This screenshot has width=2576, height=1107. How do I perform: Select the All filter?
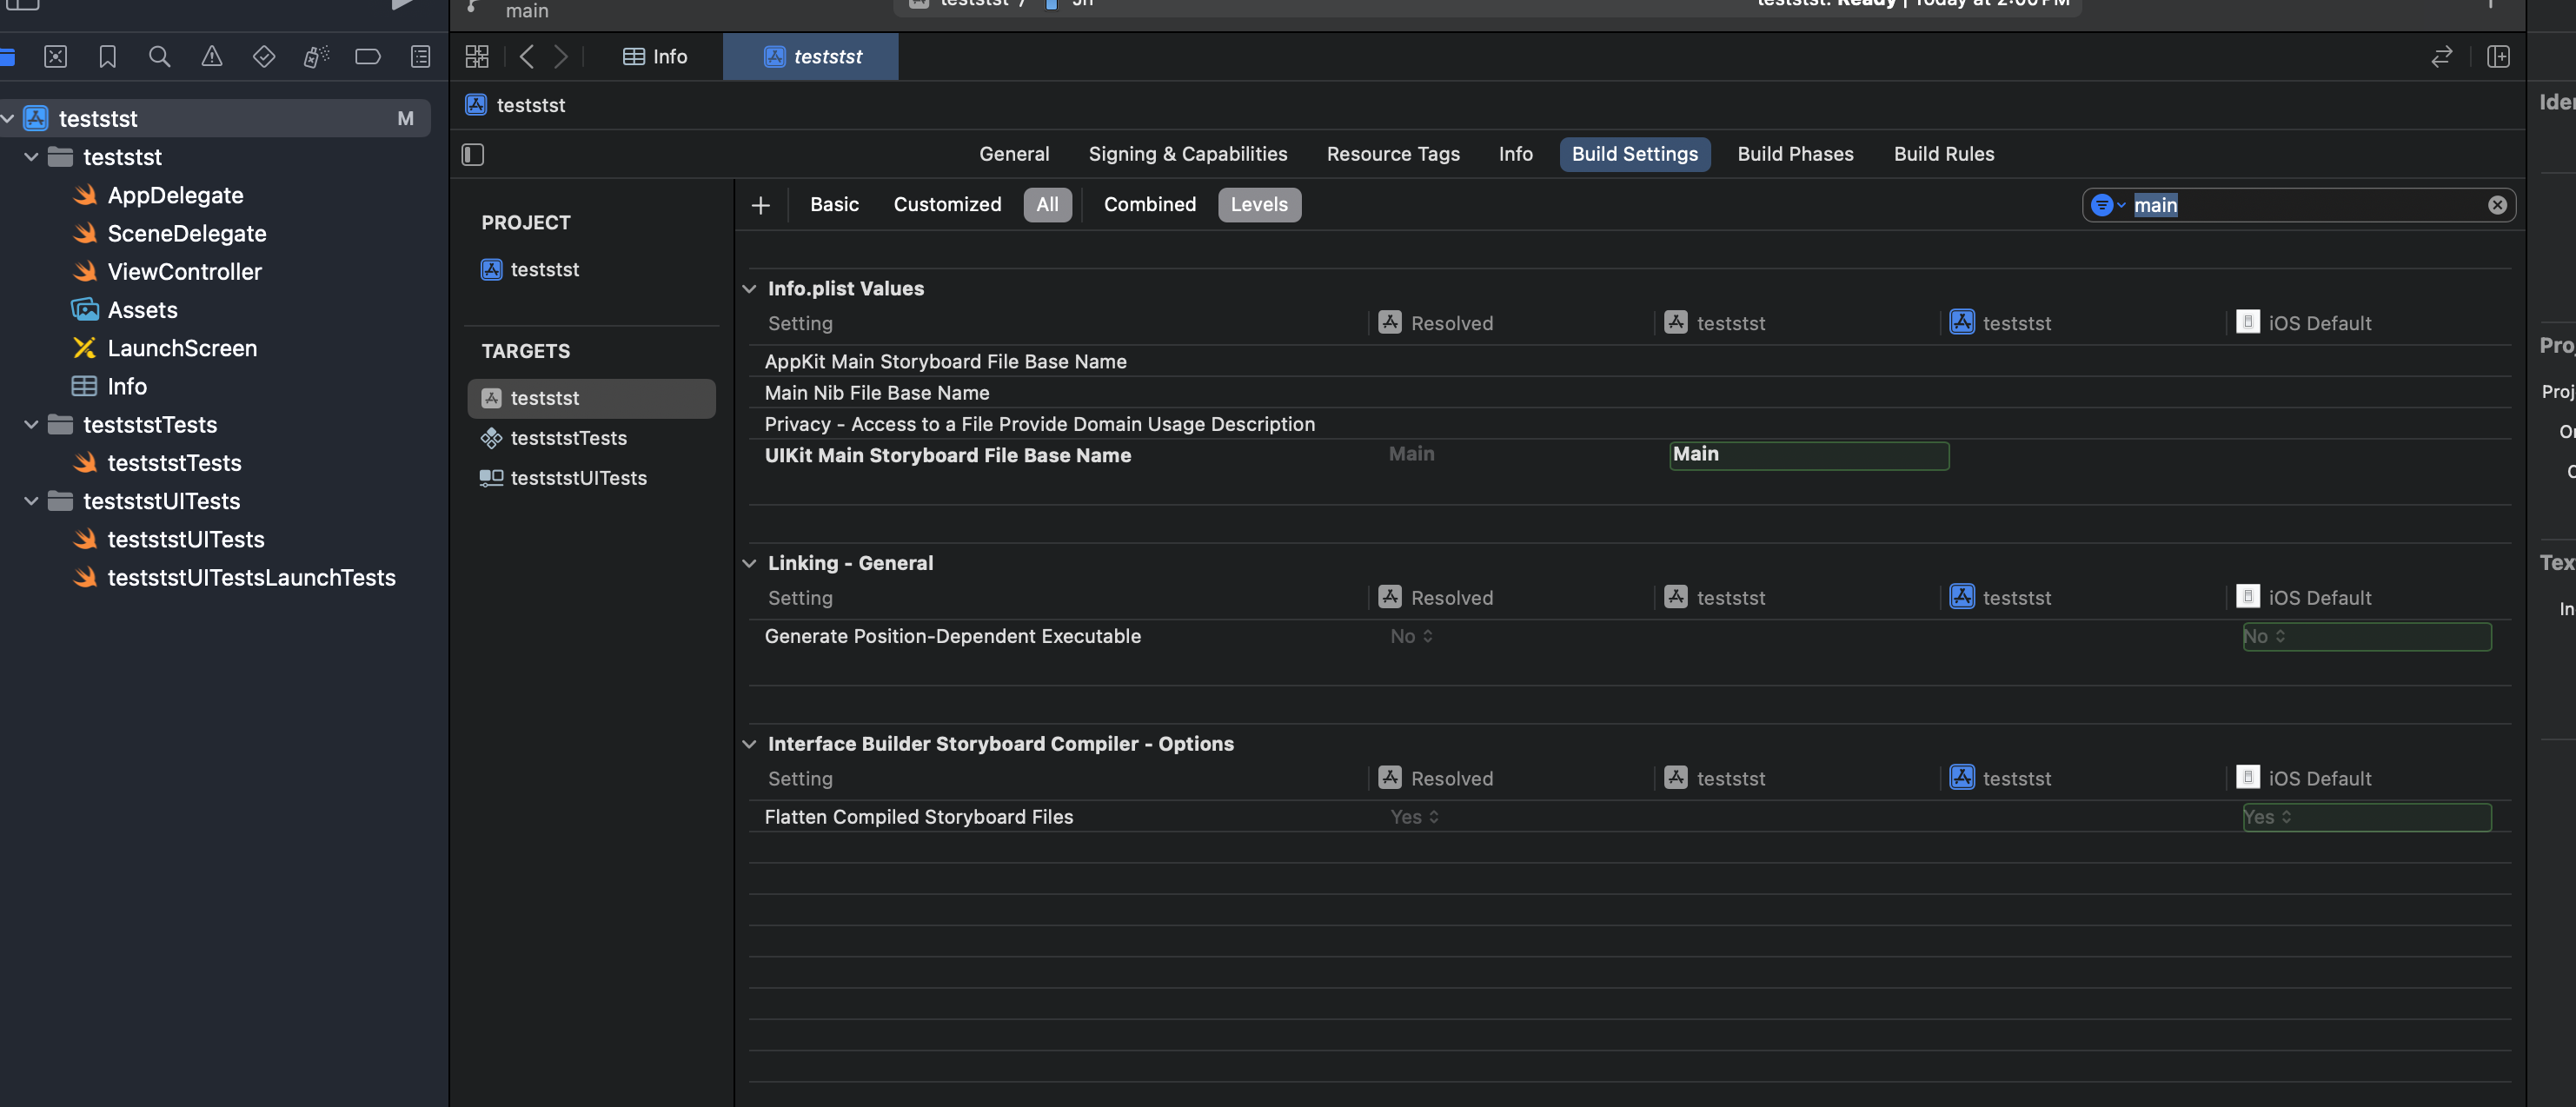pos(1047,204)
